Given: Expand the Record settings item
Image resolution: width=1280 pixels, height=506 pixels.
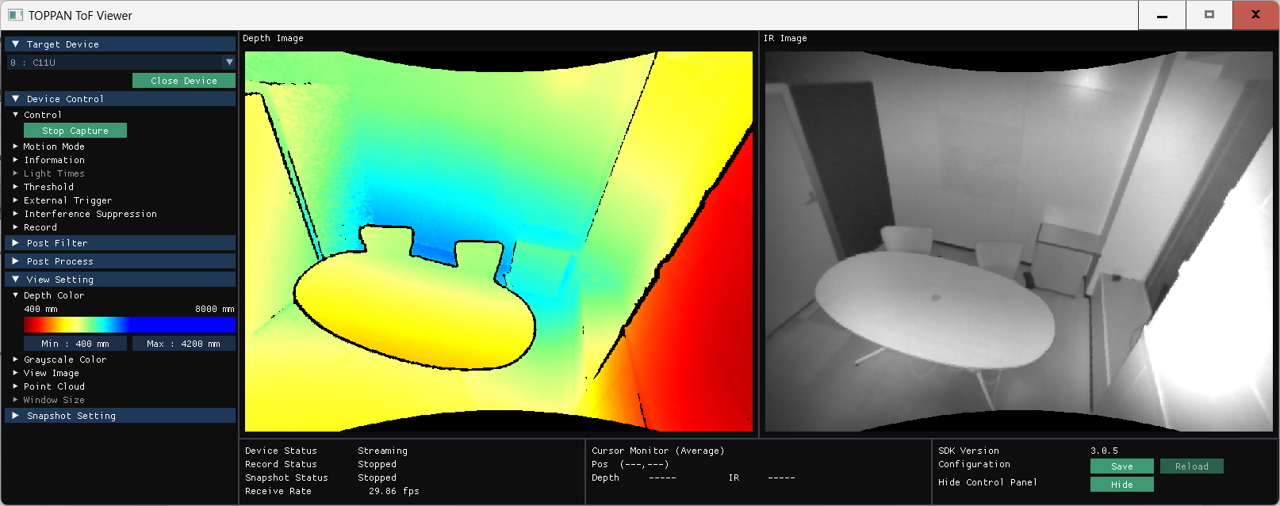Looking at the screenshot, I should pyautogui.click(x=40, y=227).
